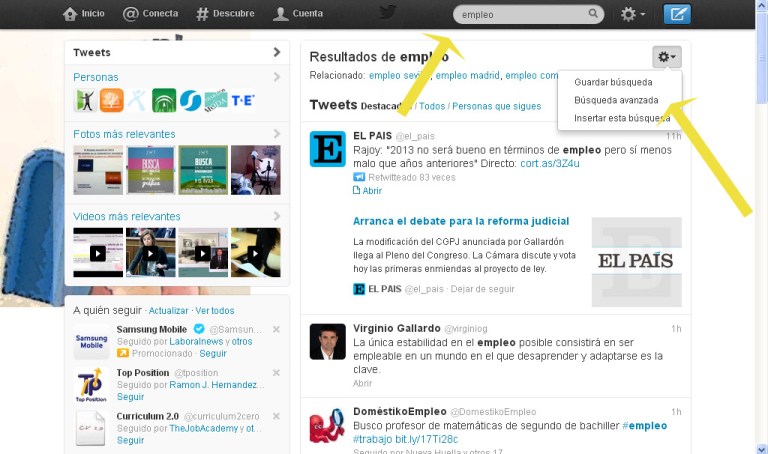Click the Twitter bird logo
This screenshot has height=454, width=768.
[x=387, y=12]
